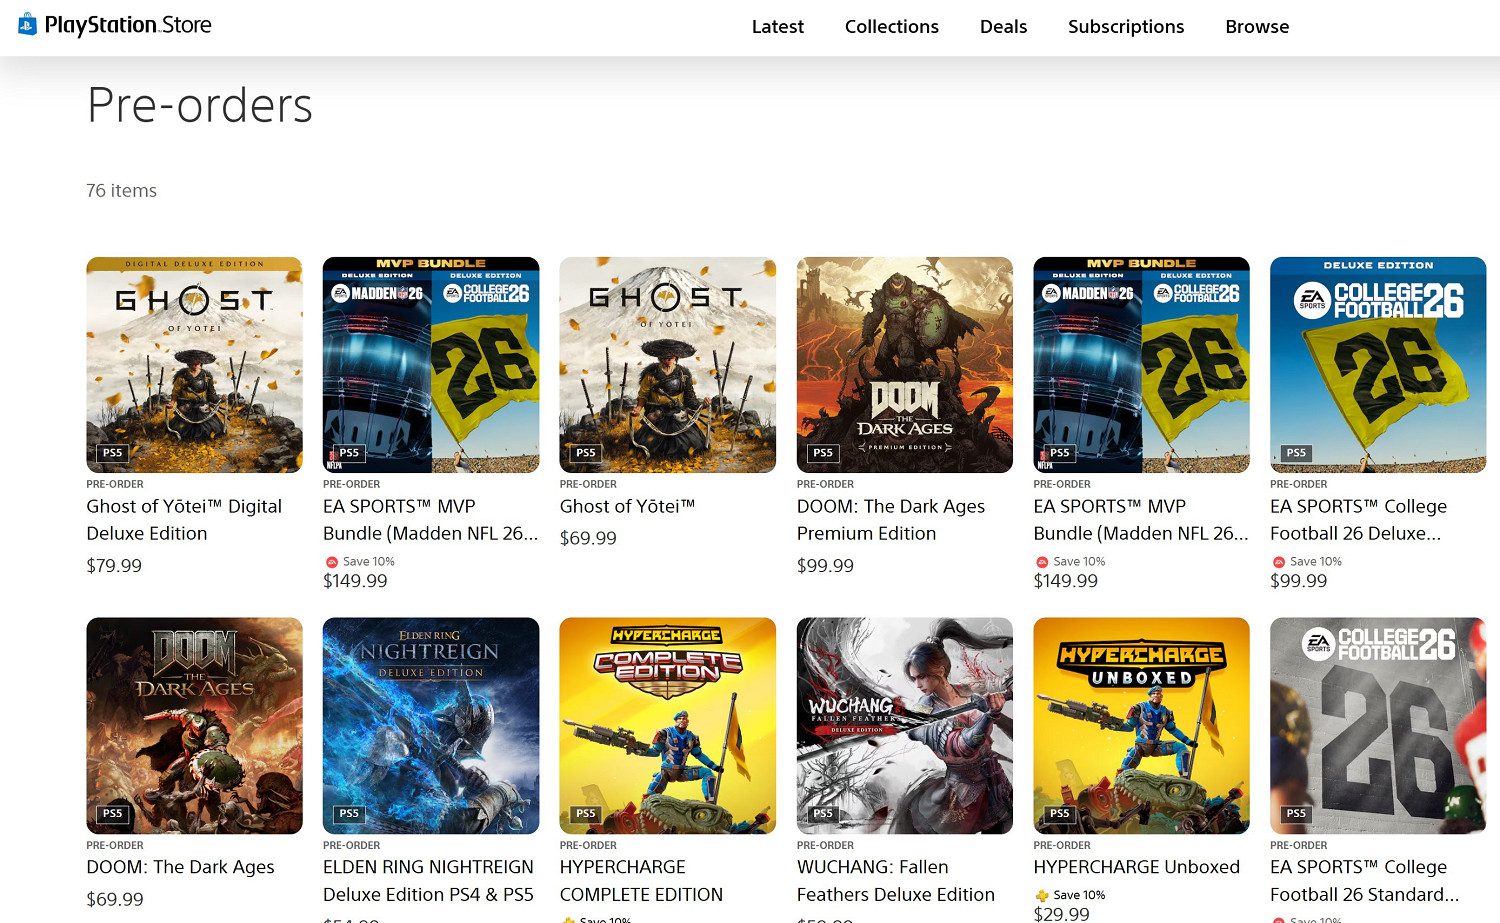The image size is (1500, 923).
Task: Go to the Deals section
Action: point(1003,27)
